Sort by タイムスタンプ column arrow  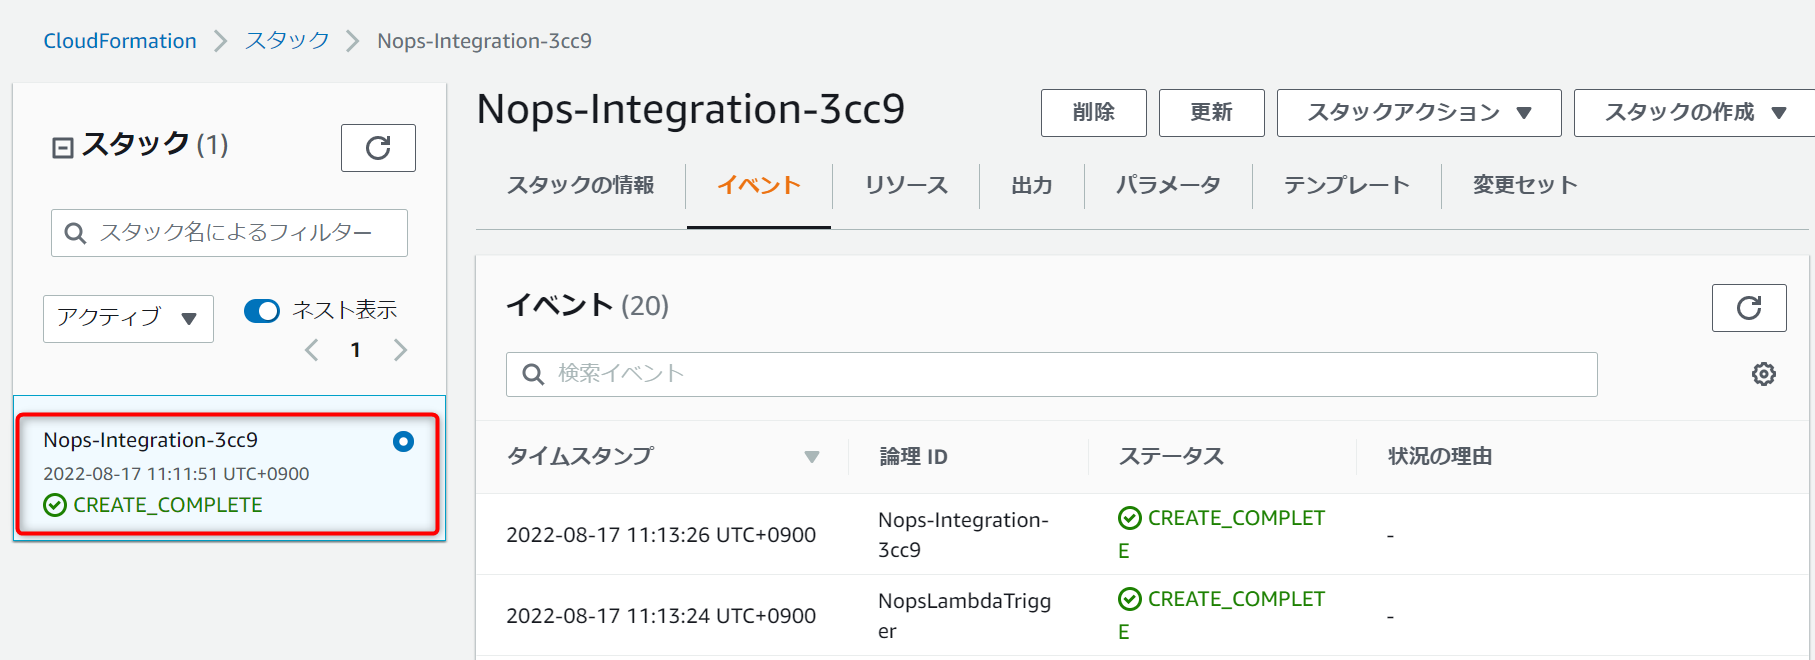pyautogui.click(x=812, y=457)
